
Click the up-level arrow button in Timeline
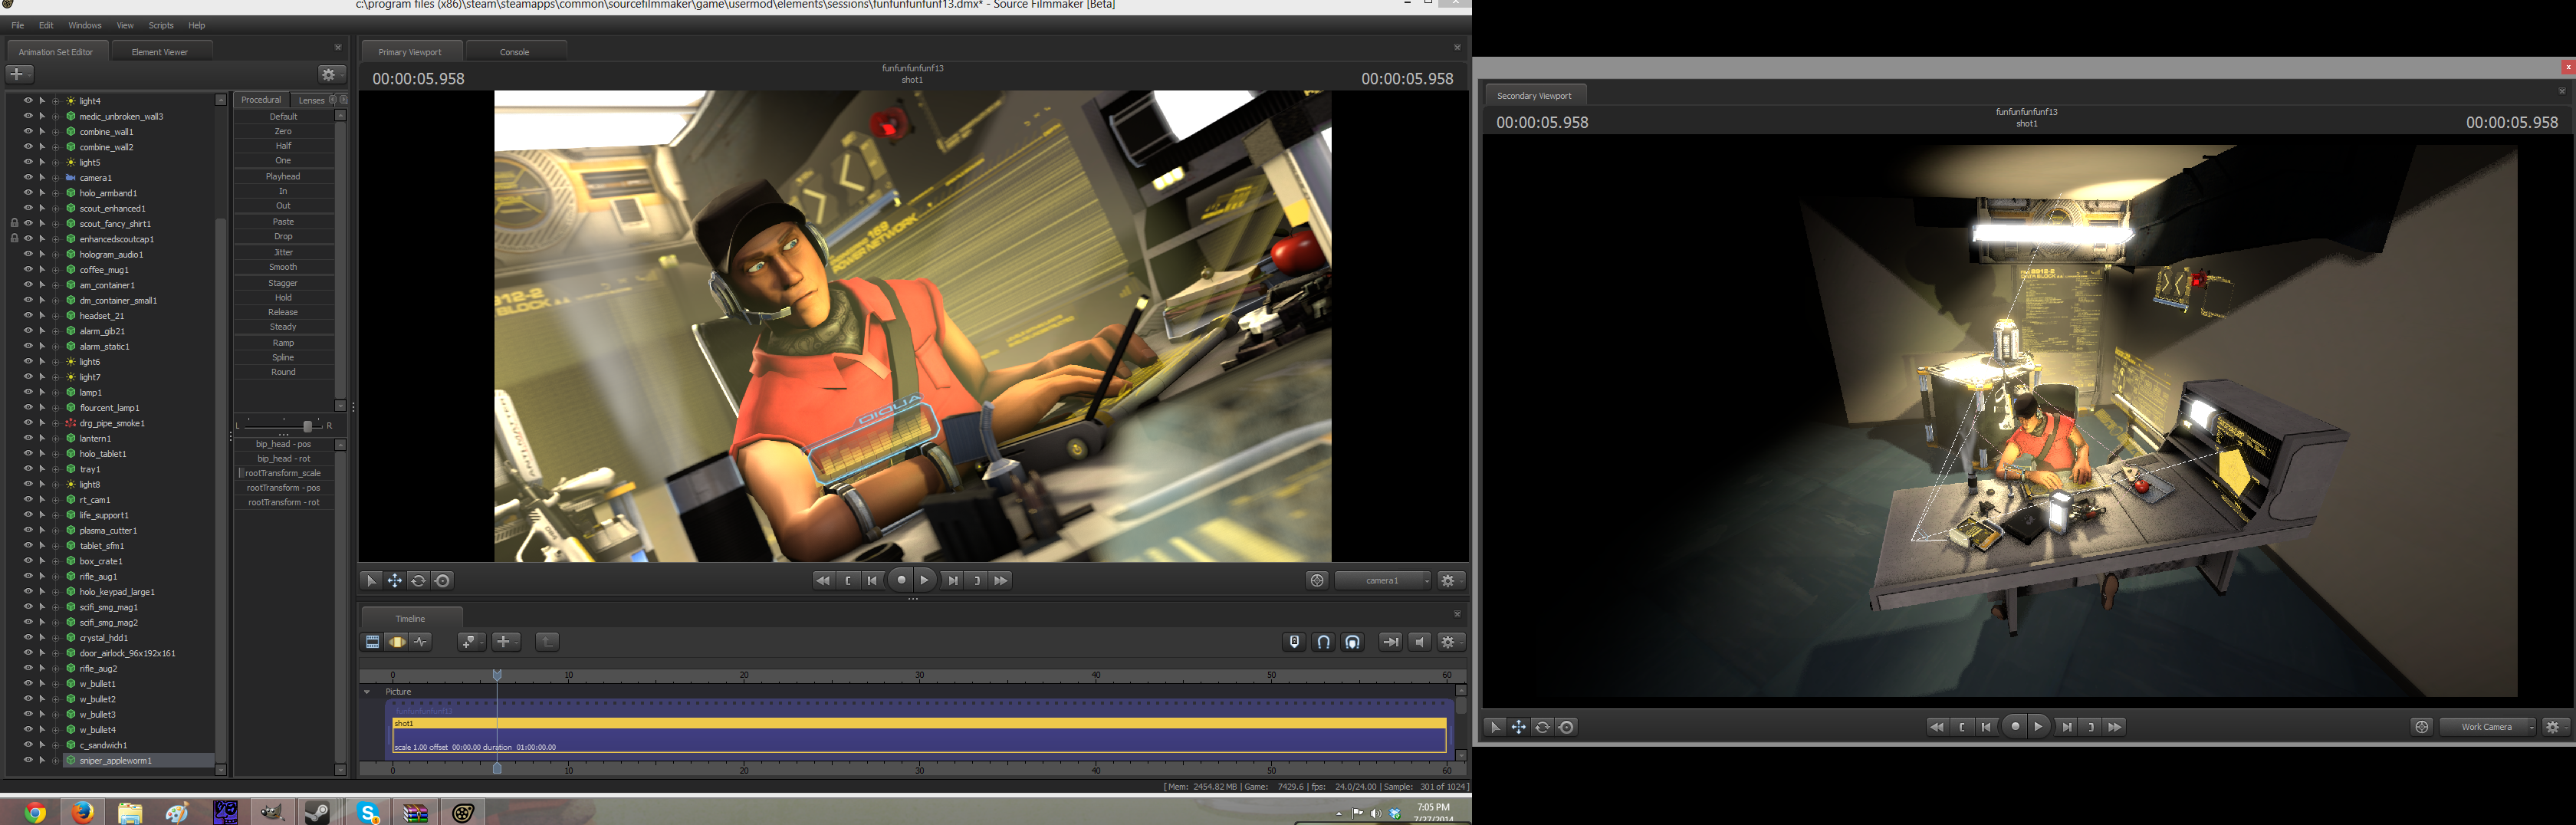(547, 642)
